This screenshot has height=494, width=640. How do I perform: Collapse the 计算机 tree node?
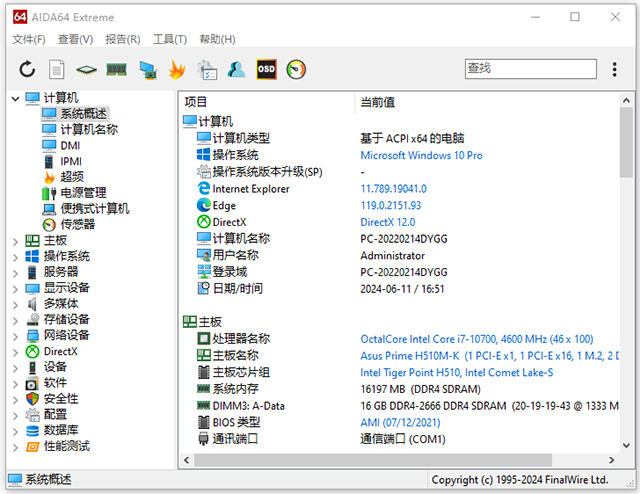coord(16,98)
